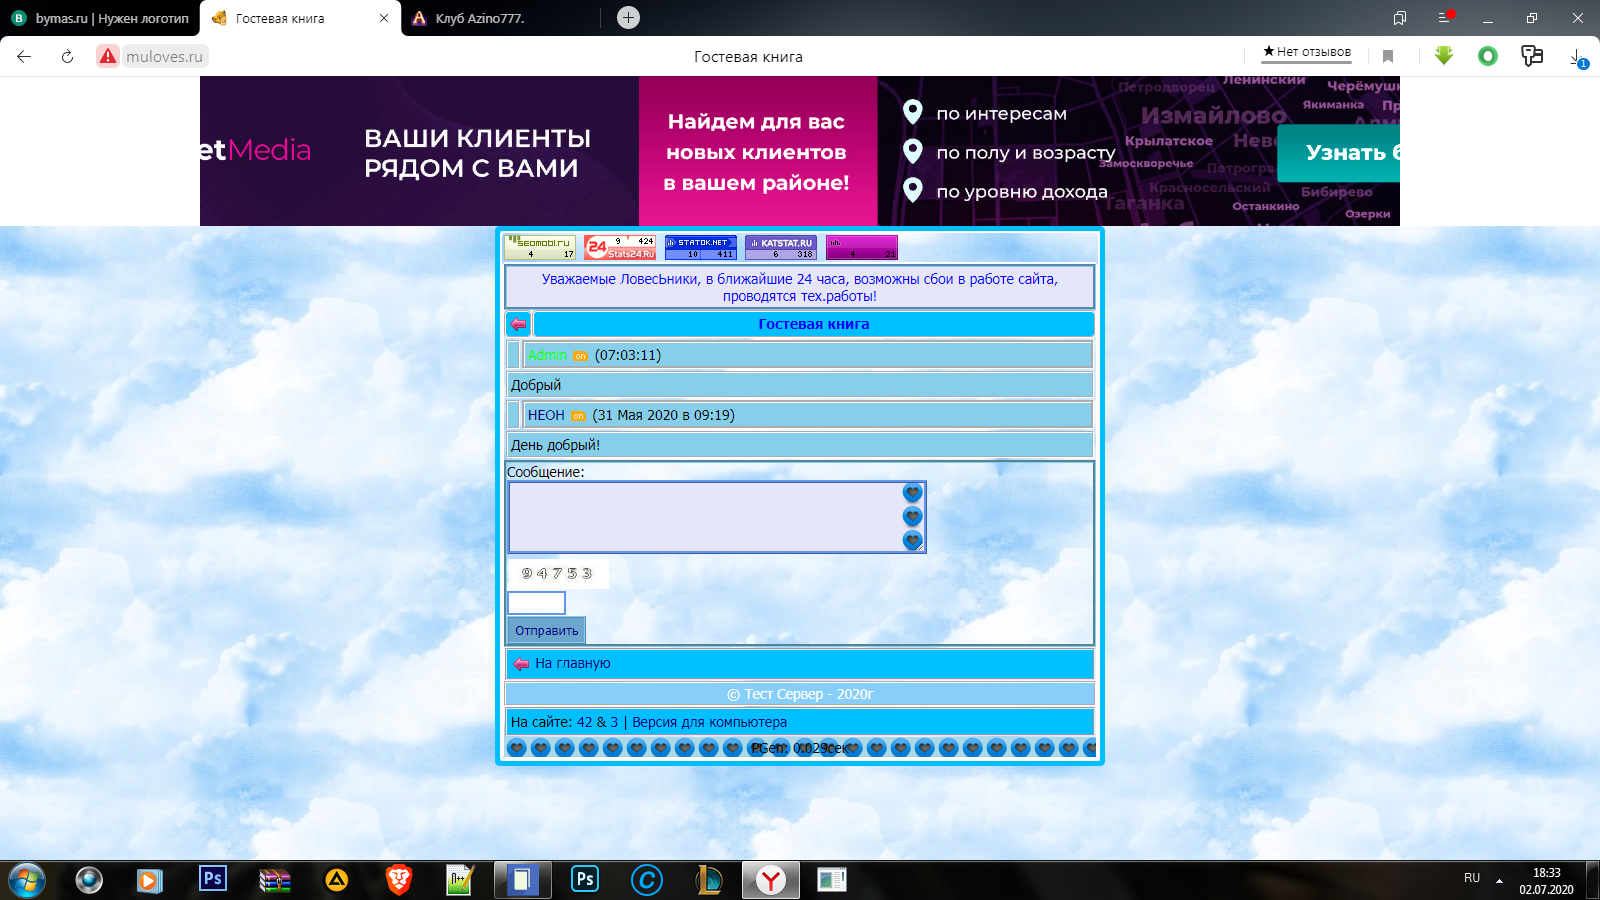Click the captcha code input field
This screenshot has width=1600, height=900.
[537, 603]
